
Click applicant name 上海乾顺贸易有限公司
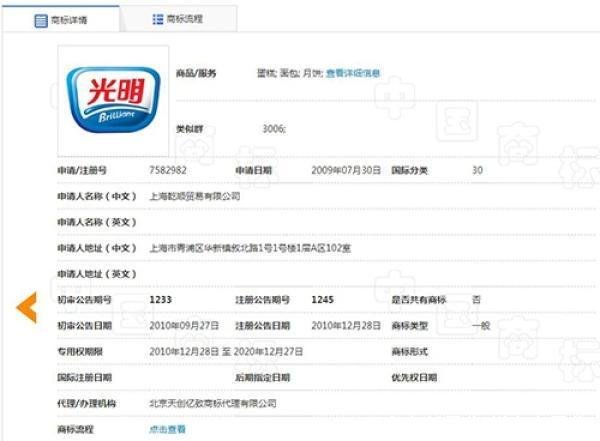[195, 196]
